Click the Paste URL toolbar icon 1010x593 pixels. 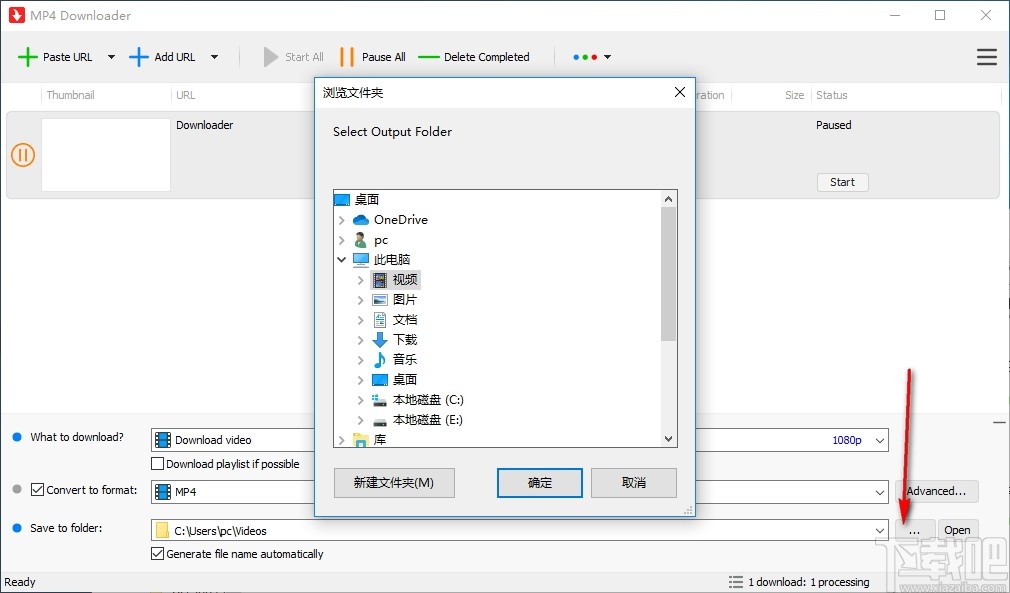pos(28,57)
